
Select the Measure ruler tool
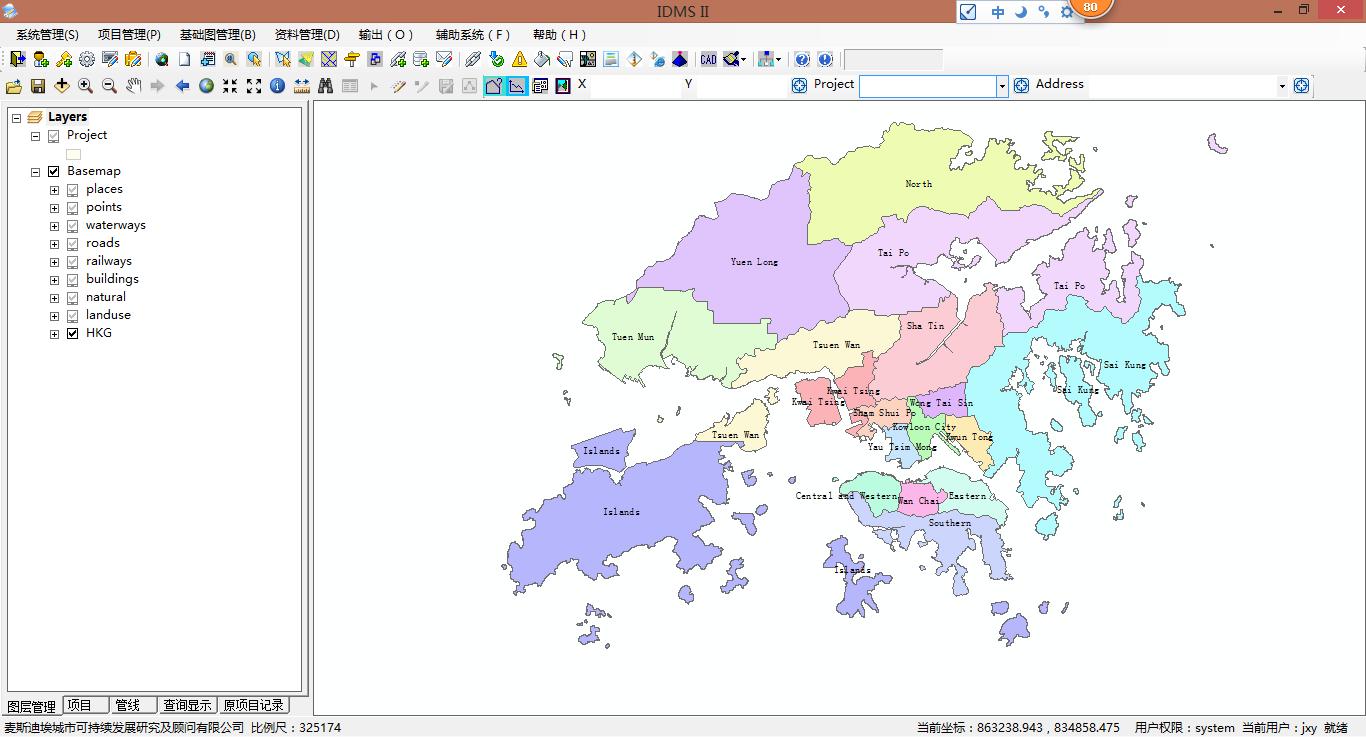[302, 86]
